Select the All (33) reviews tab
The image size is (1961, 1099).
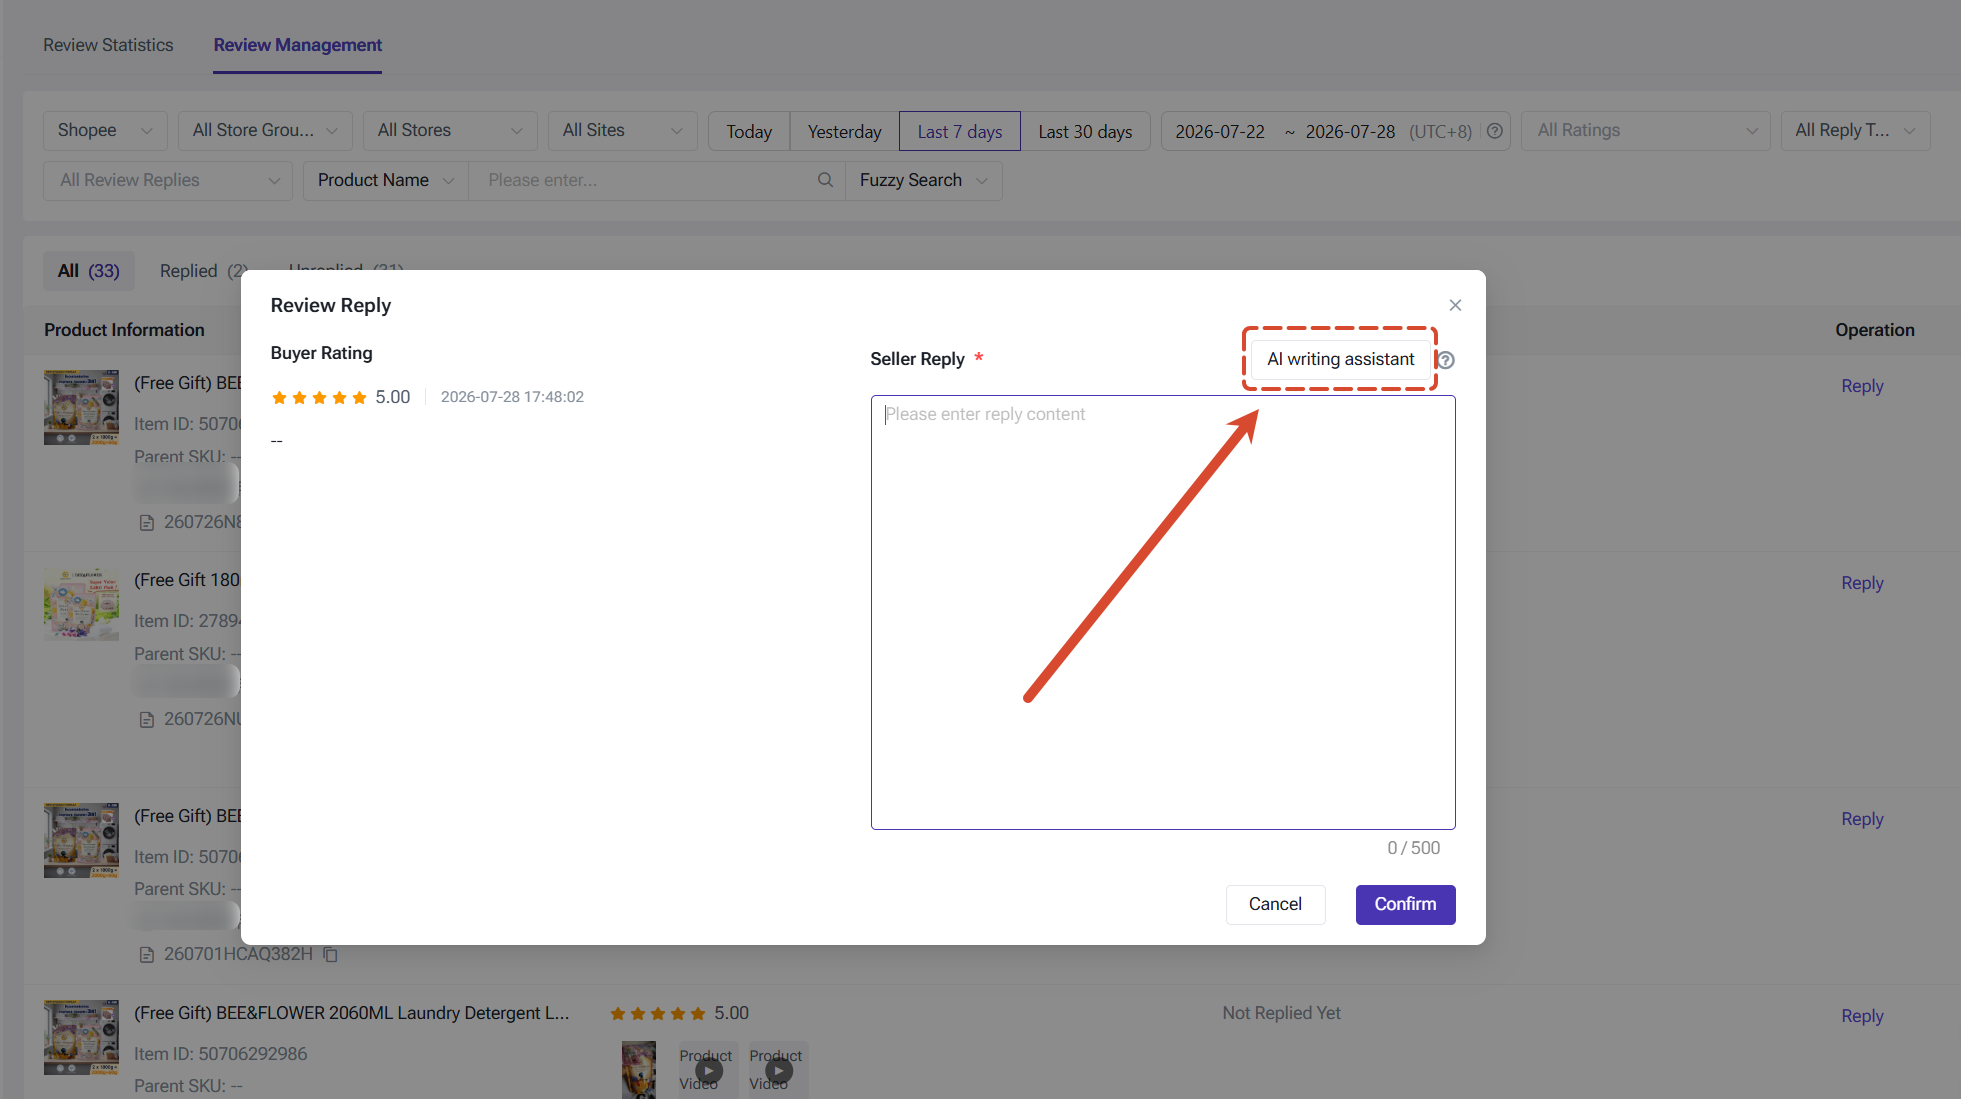point(88,271)
